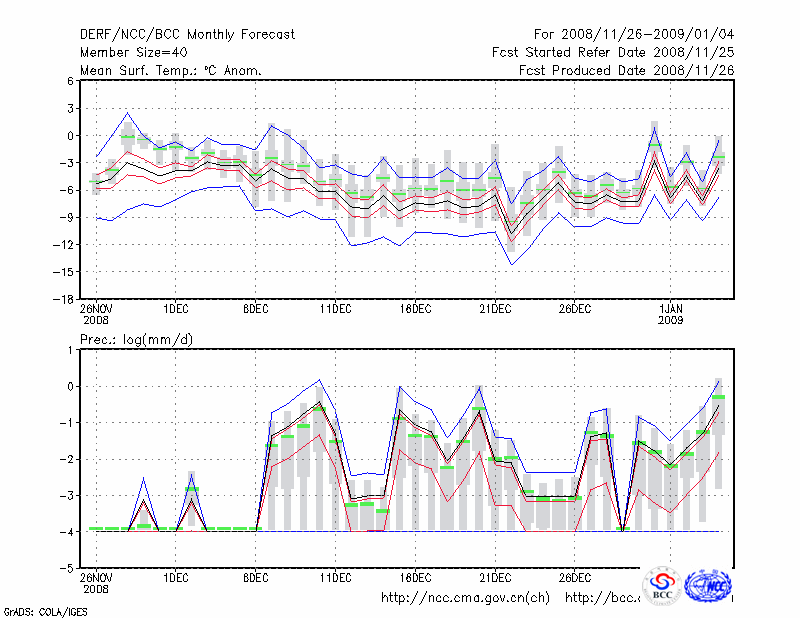800x618 pixels.
Task: Open the http://ncc.cma.gov.cn(ch) link
Action: point(465,598)
